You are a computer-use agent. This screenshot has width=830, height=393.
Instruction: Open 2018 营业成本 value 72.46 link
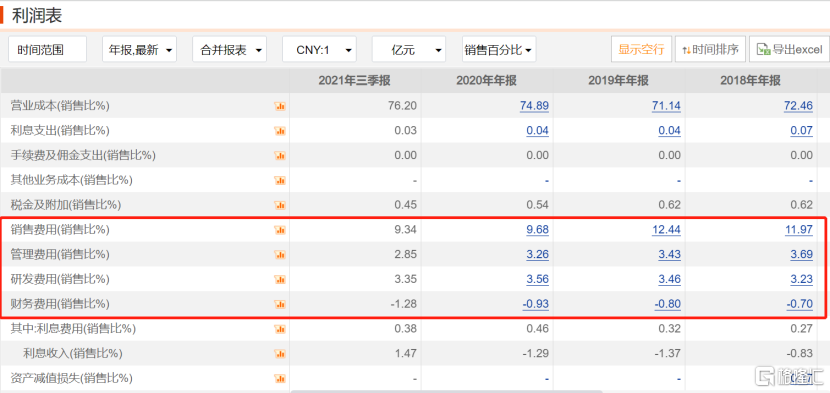pyautogui.click(x=798, y=106)
